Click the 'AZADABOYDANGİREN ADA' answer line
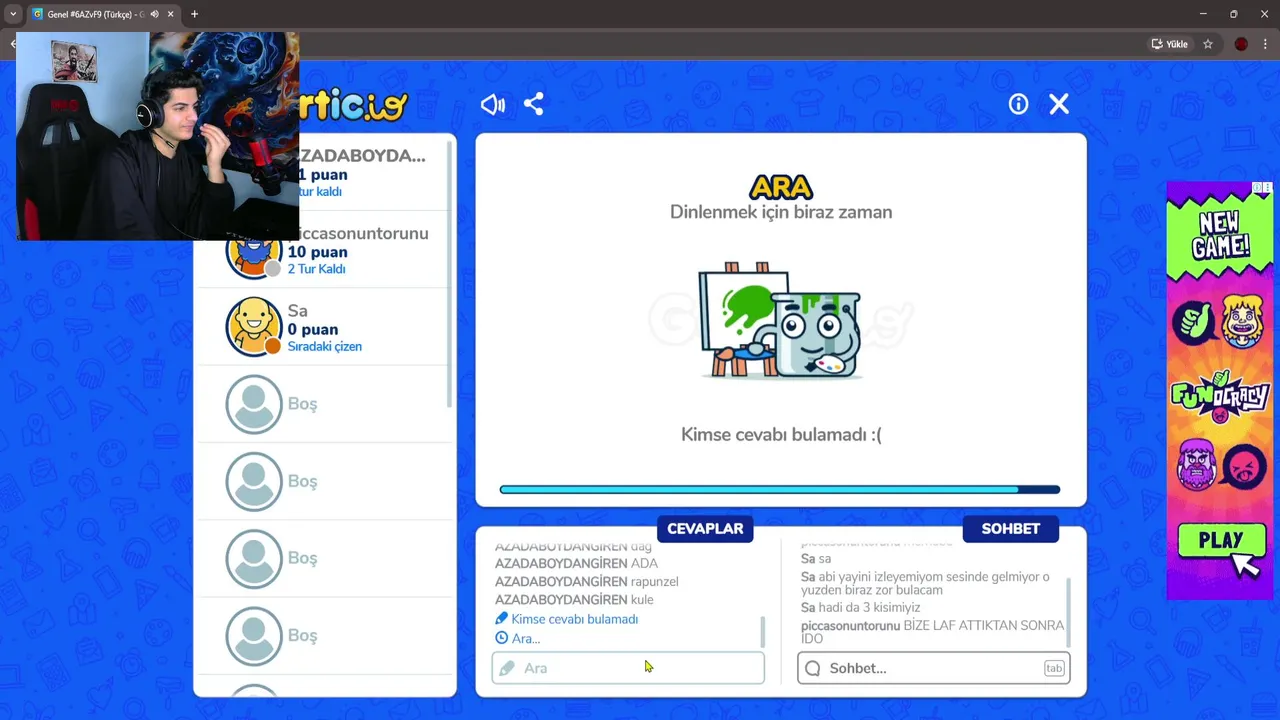Image resolution: width=1280 pixels, height=720 pixels. tap(576, 564)
